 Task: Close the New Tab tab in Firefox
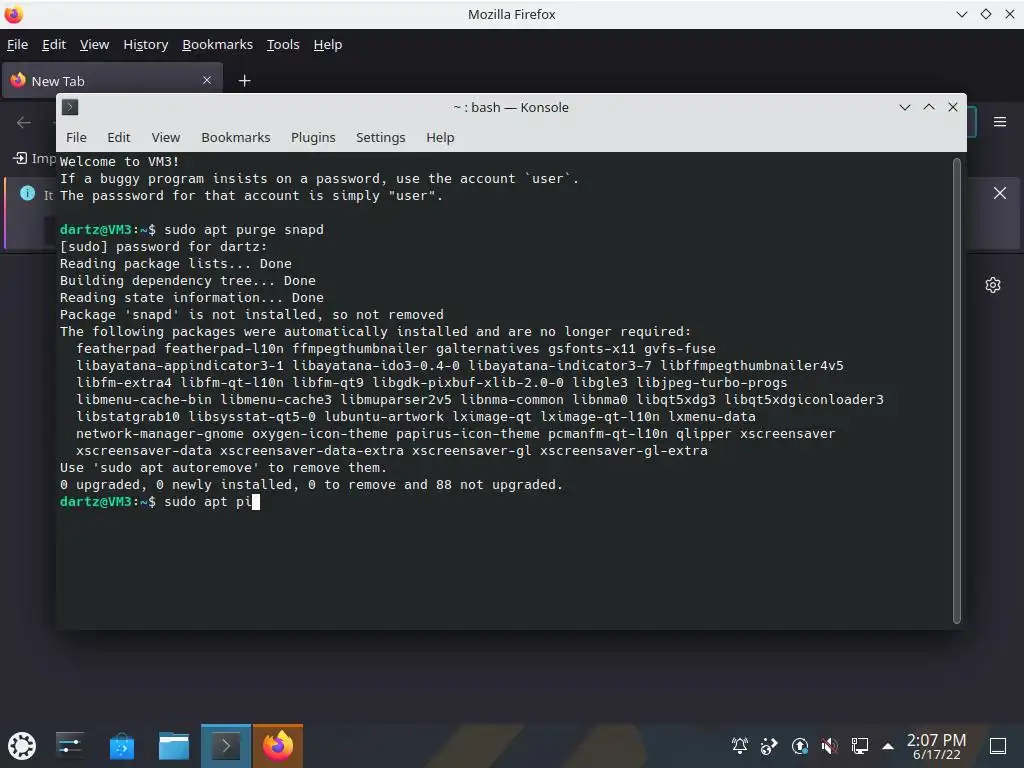pyautogui.click(x=207, y=80)
